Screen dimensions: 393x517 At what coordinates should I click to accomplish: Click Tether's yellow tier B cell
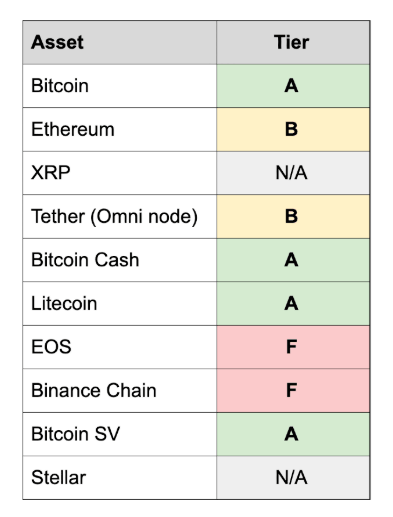click(x=293, y=216)
